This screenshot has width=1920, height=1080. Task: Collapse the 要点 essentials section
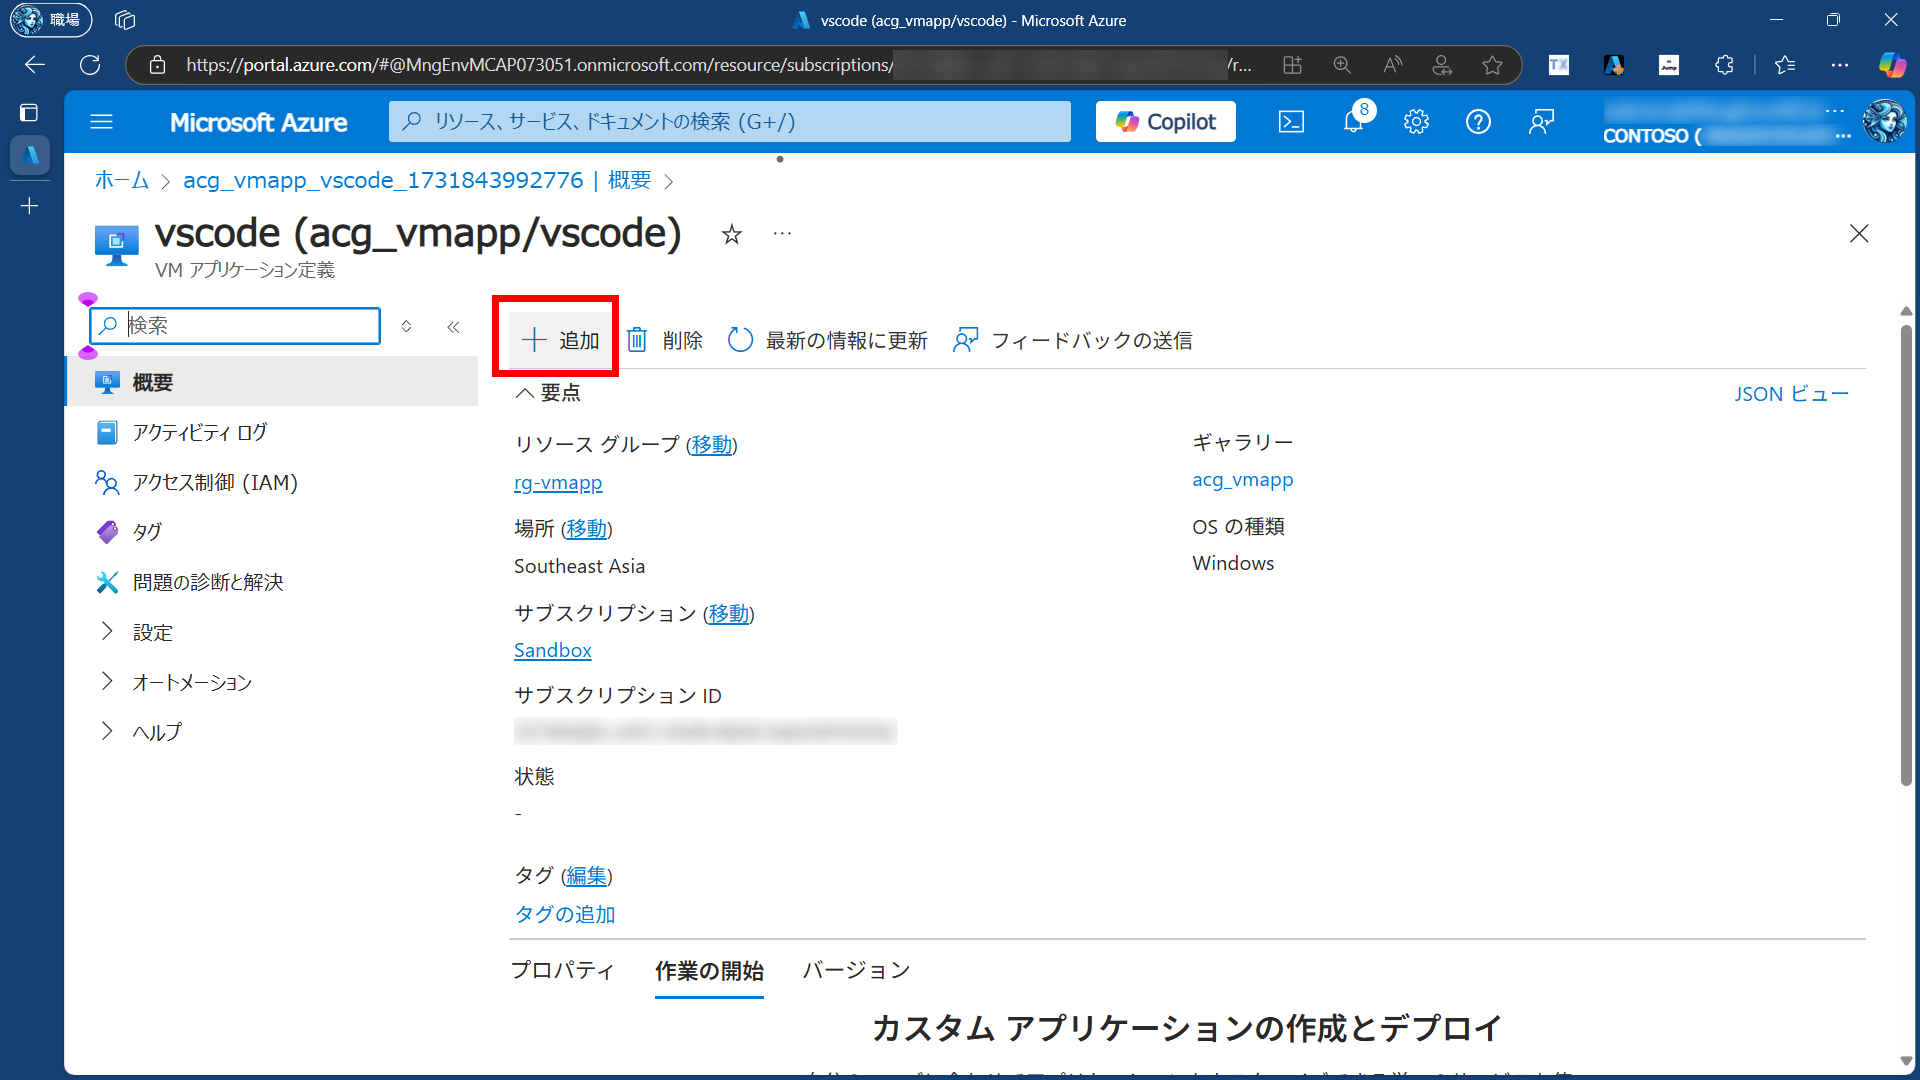point(547,393)
